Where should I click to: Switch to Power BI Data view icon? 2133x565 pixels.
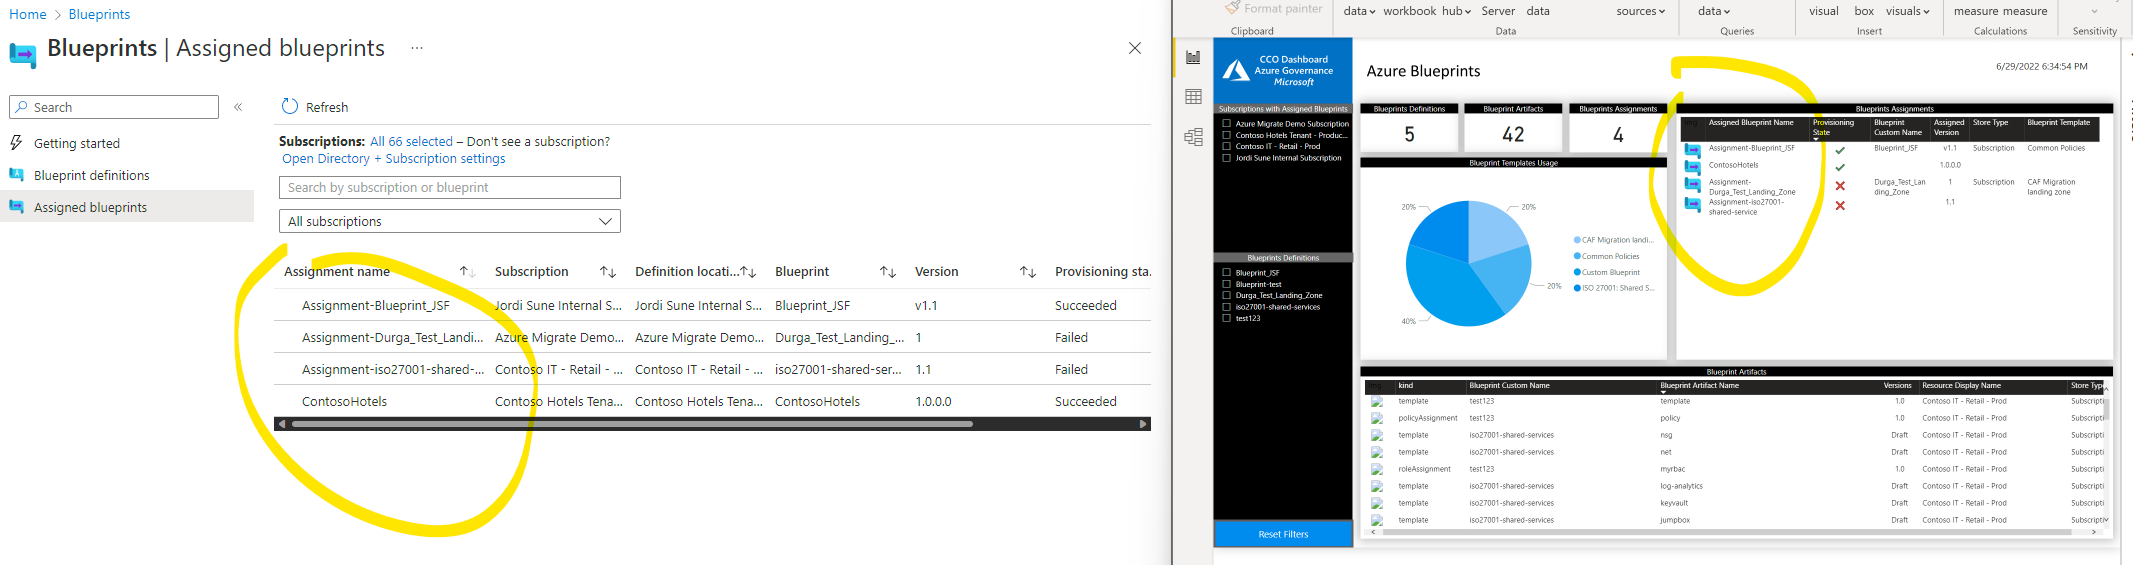[x=1193, y=97]
